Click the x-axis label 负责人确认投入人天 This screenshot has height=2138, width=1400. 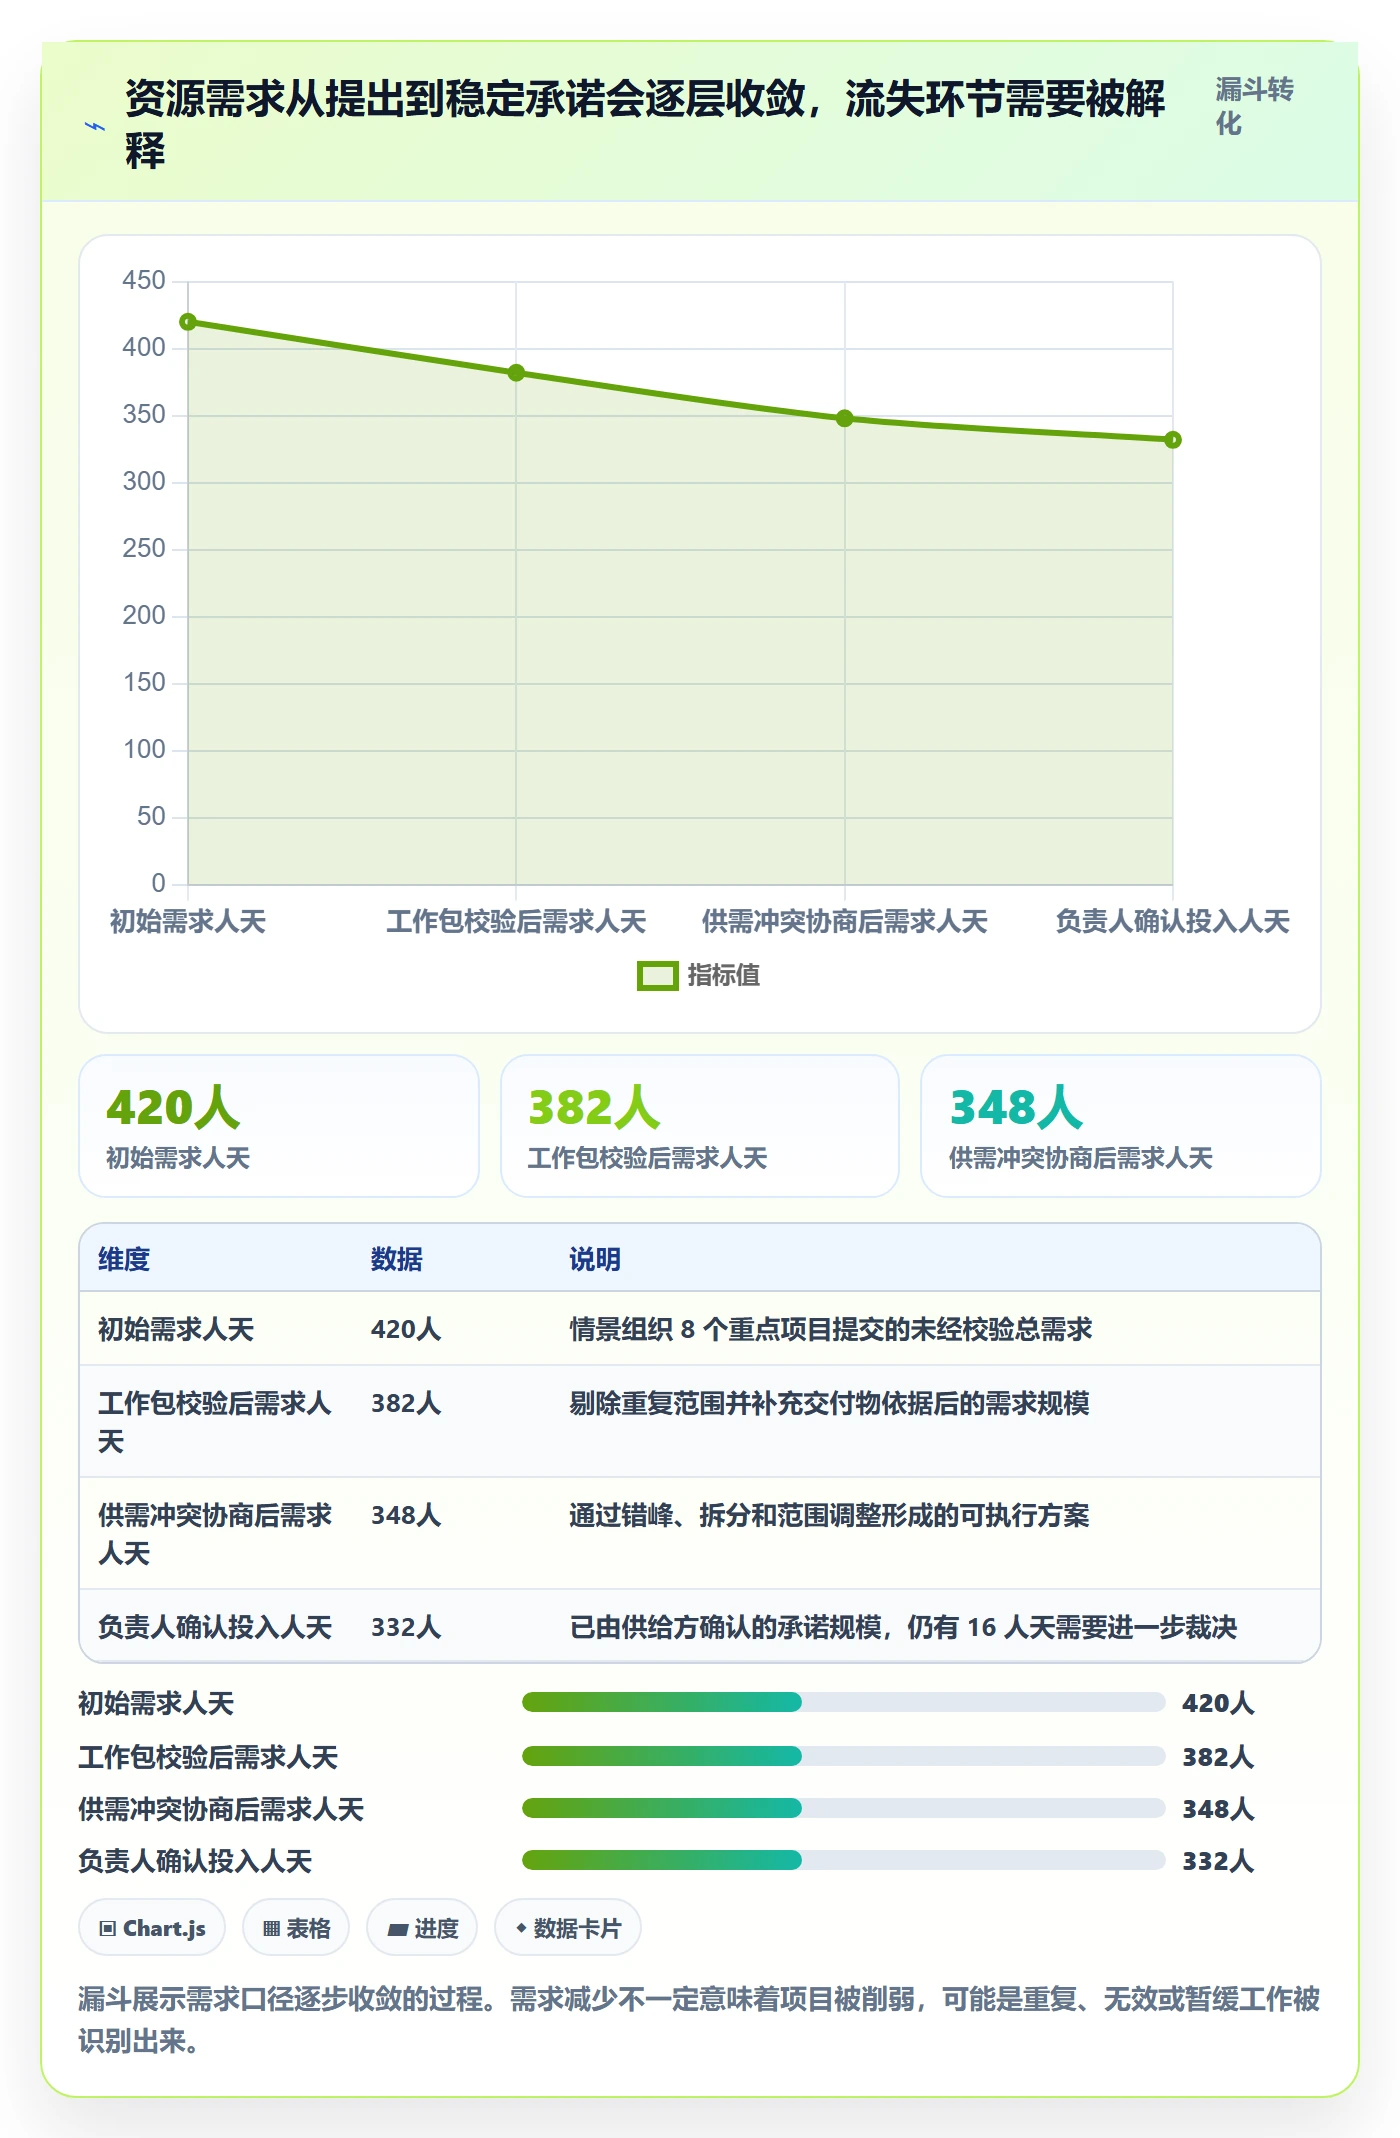[x=1173, y=921]
